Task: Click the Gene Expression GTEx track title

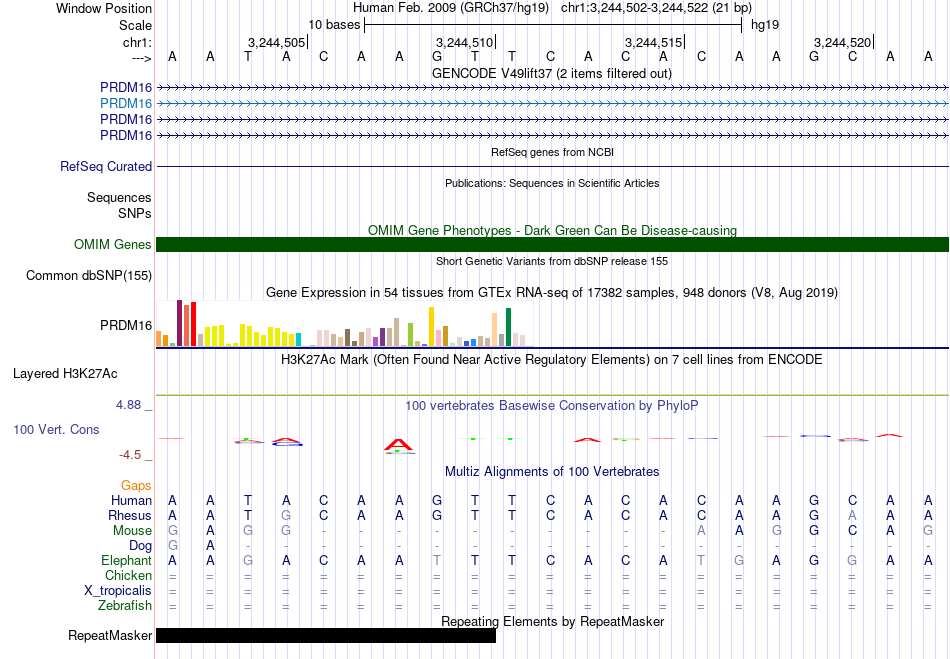Action: click(x=552, y=293)
